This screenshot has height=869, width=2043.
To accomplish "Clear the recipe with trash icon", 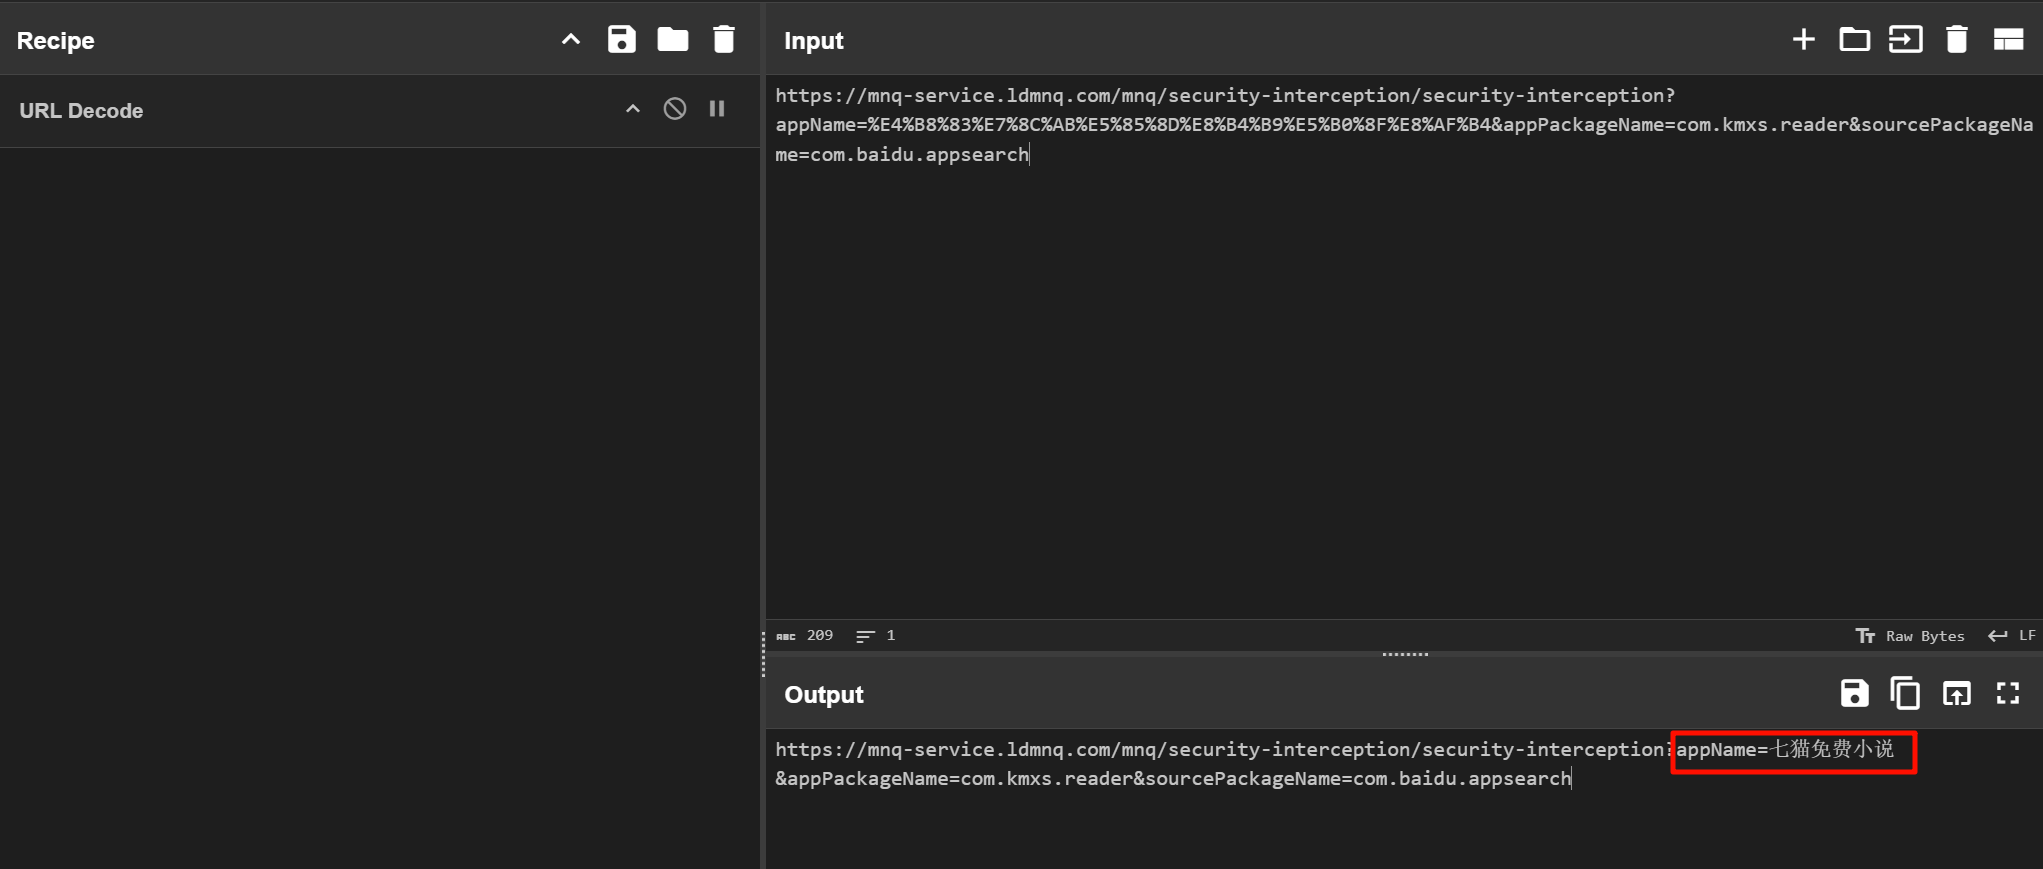I will click(x=723, y=40).
